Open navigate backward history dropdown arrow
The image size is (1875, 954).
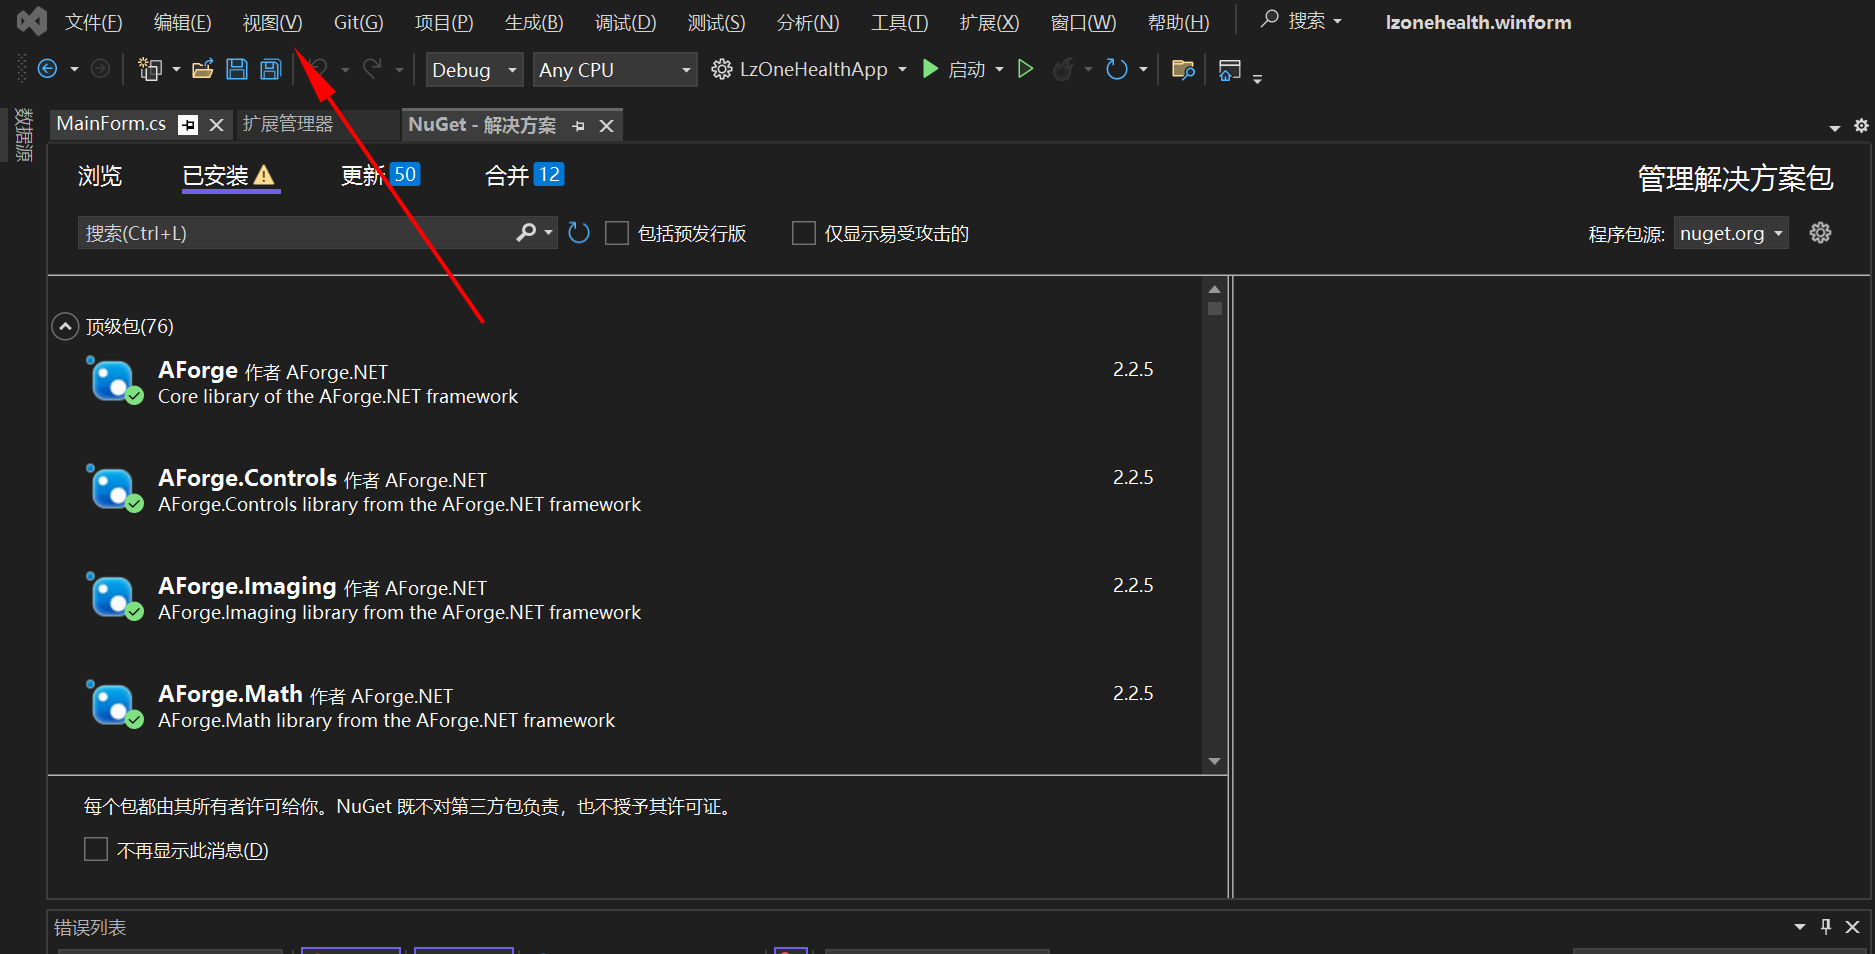click(74, 69)
